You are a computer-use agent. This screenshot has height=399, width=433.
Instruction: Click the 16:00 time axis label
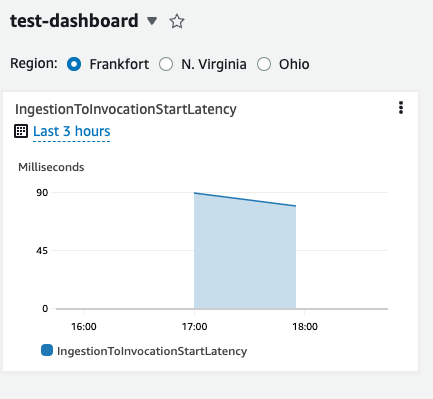[84, 327]
